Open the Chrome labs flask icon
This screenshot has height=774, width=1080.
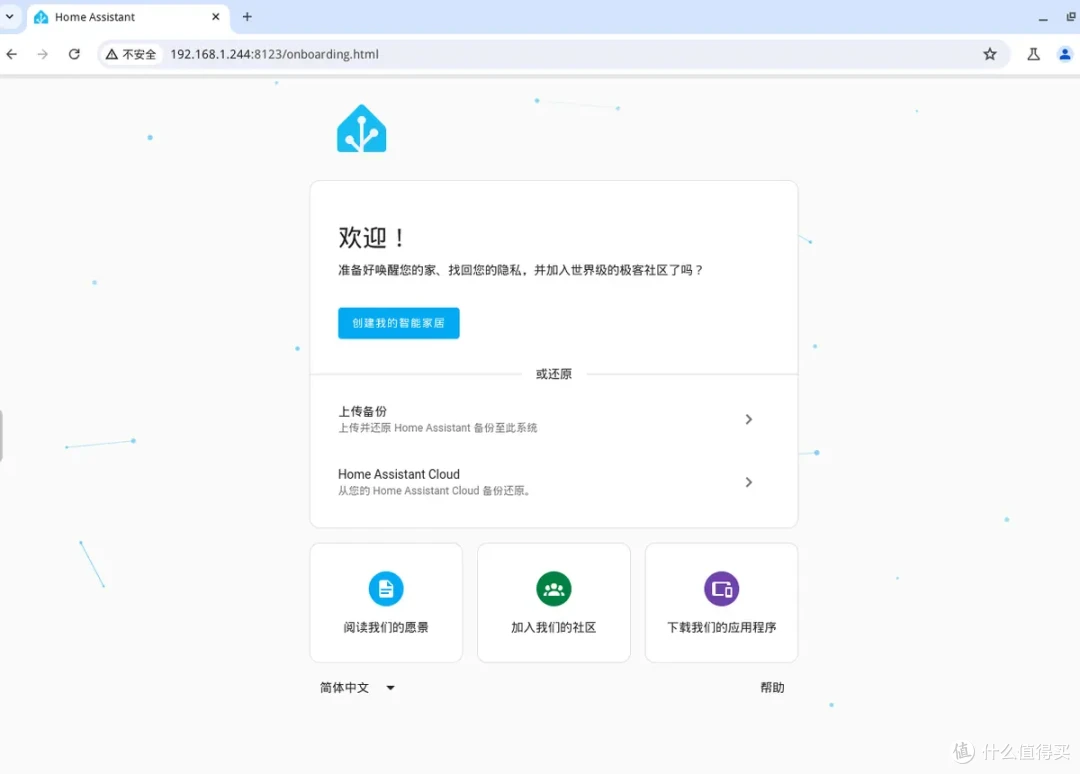point(1033,54)
